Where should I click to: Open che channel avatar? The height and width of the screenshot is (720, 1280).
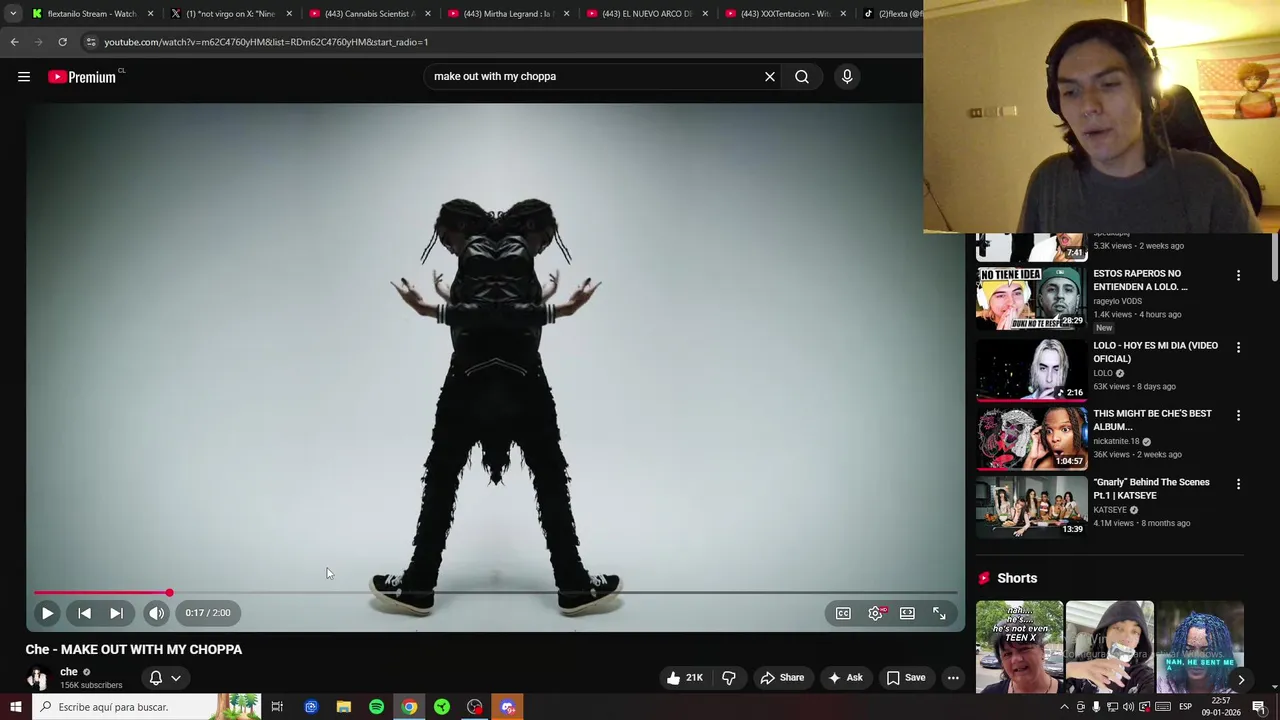tap(37, 678)
